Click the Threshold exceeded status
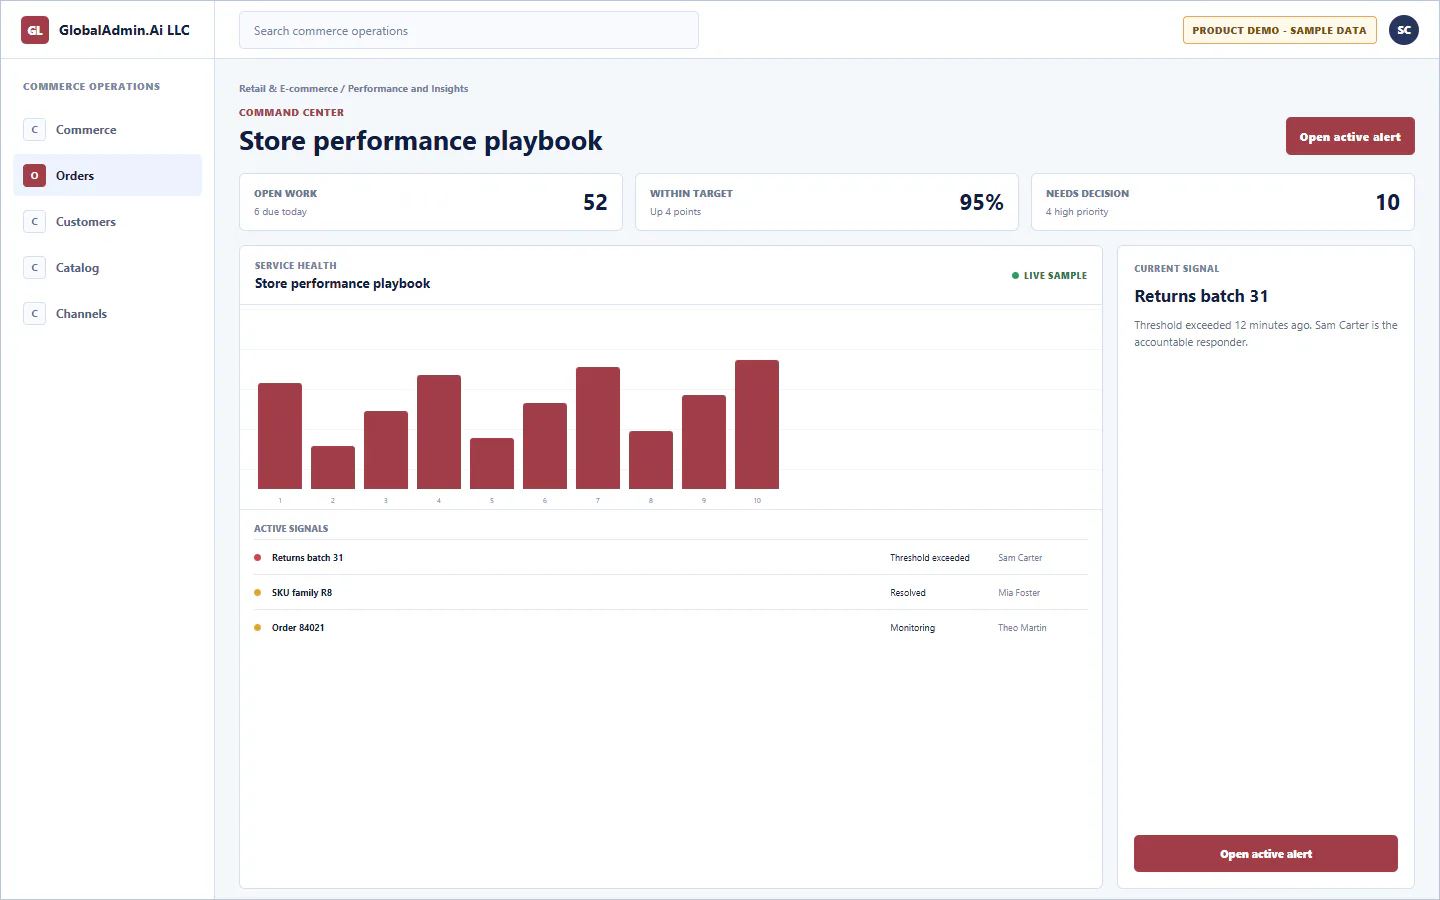 coord(930,558)
